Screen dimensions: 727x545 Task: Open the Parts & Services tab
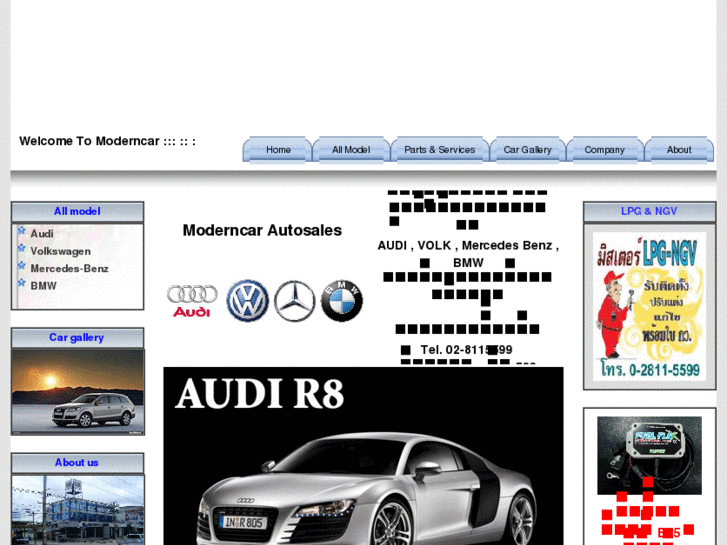pyautogui.click(x=439, y=150)
